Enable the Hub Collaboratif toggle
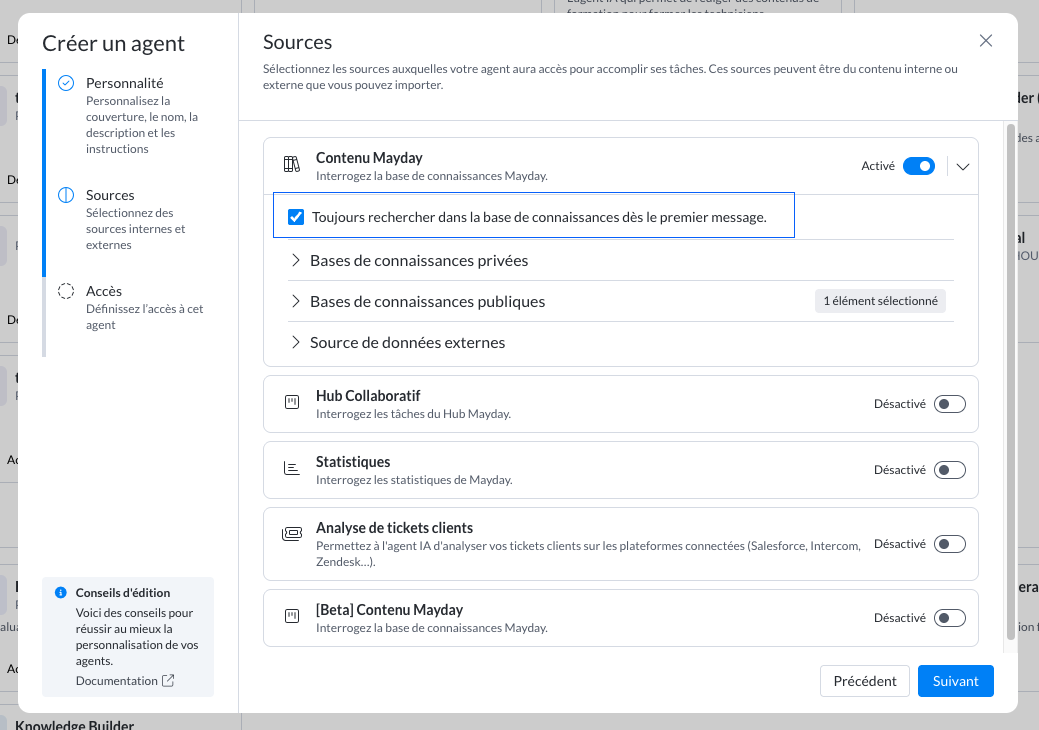This screenshot has width=1039, height=730. click(x=949, y=404)
